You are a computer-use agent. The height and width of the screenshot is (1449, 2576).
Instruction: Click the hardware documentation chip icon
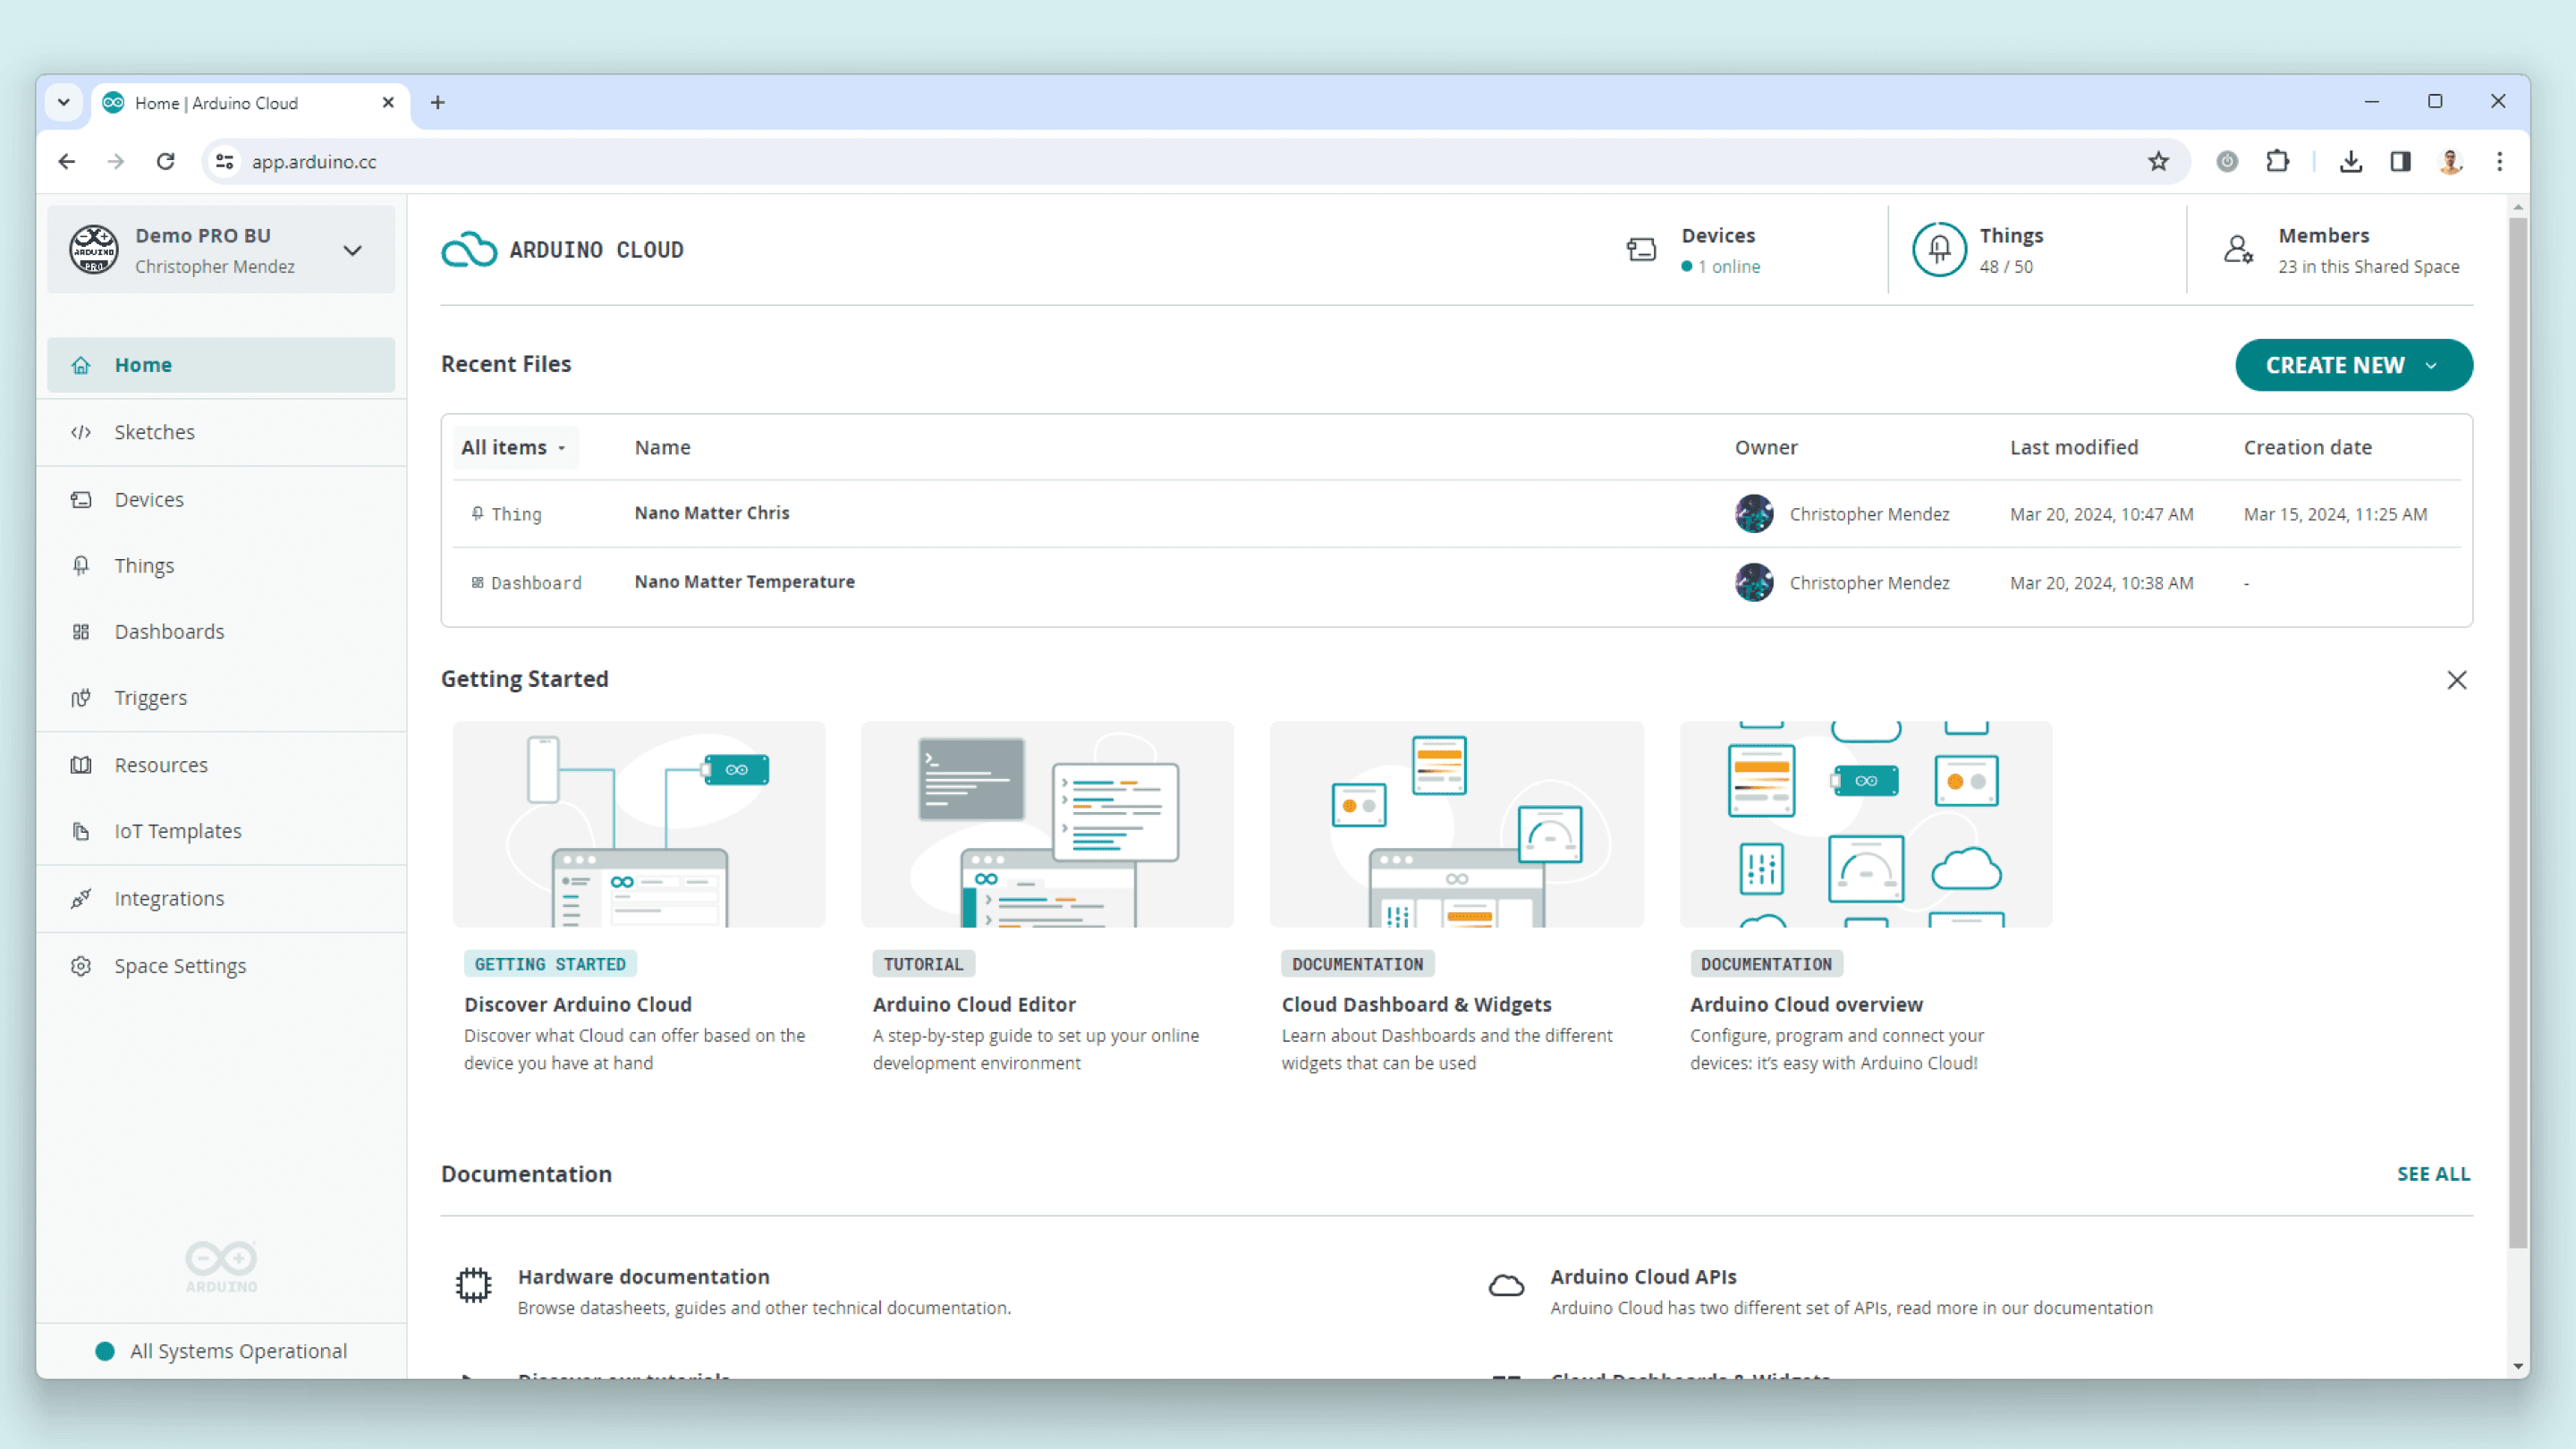(473, 1285)
